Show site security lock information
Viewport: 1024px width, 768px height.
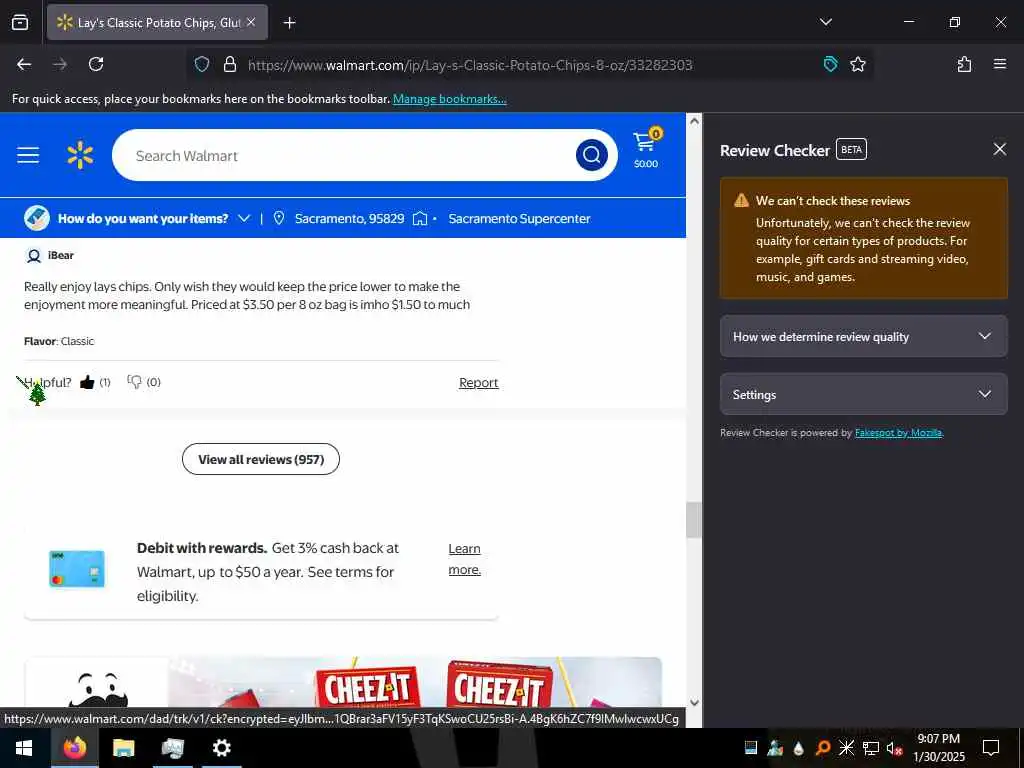(229, 64)
